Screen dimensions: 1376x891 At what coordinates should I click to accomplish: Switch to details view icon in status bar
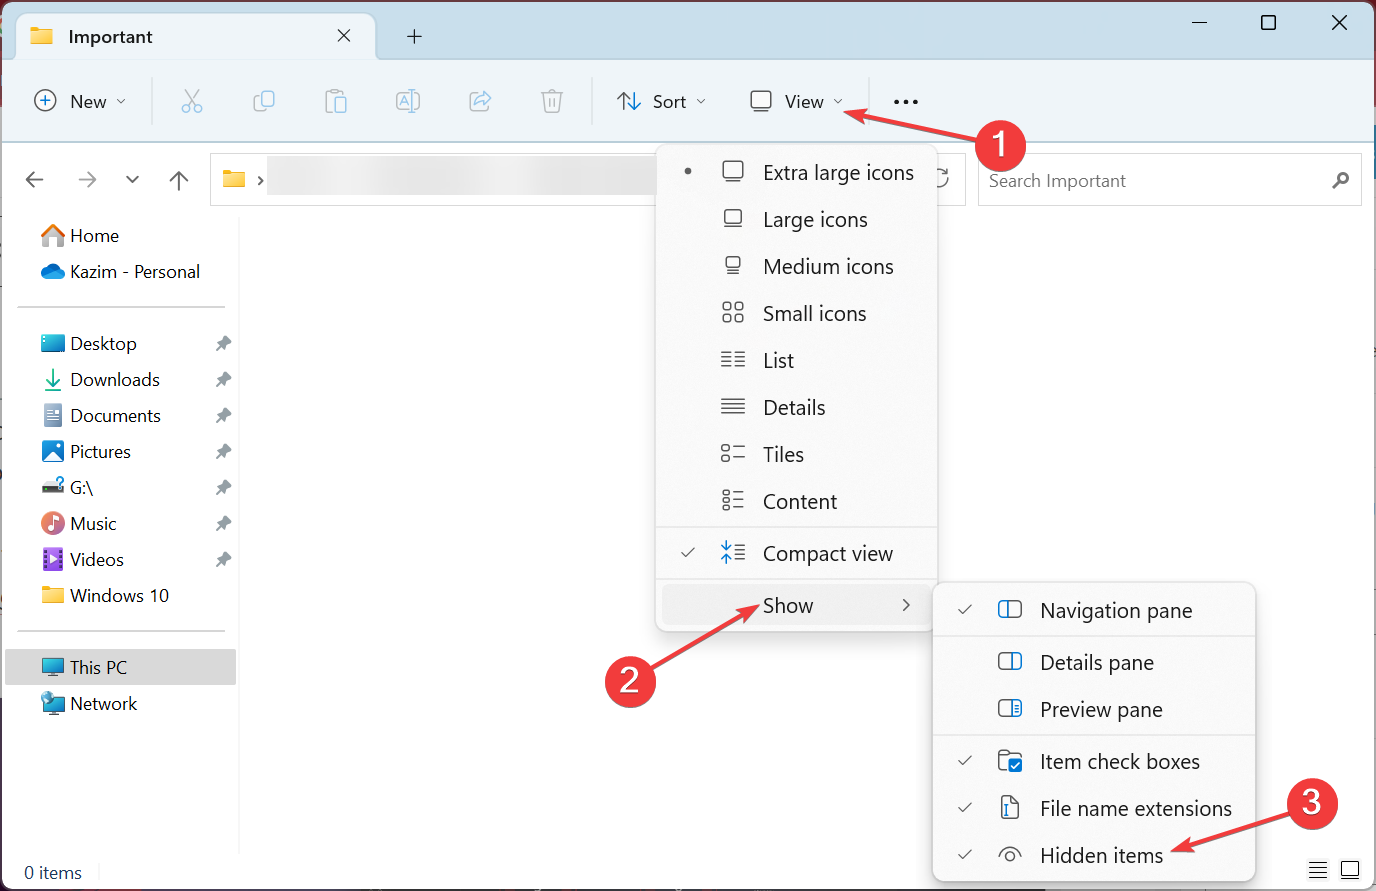click(1318, 869)
